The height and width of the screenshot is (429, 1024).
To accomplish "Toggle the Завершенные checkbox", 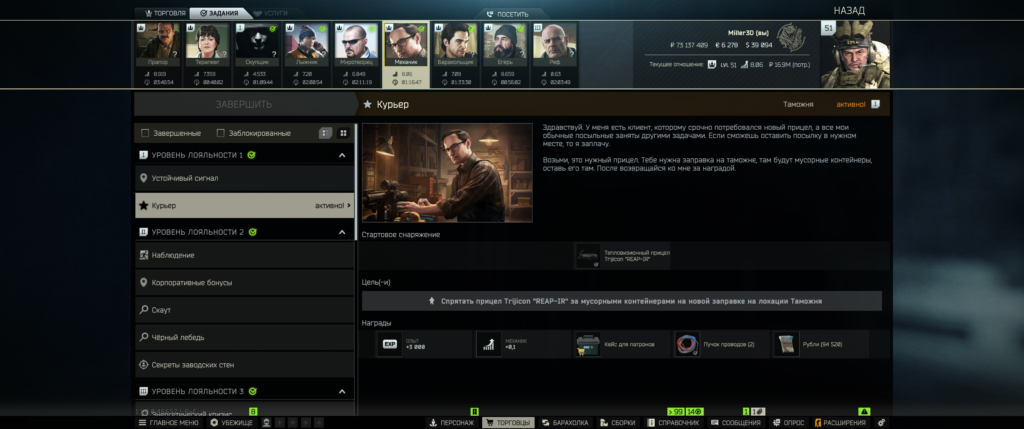I will (x=146, y=133).
